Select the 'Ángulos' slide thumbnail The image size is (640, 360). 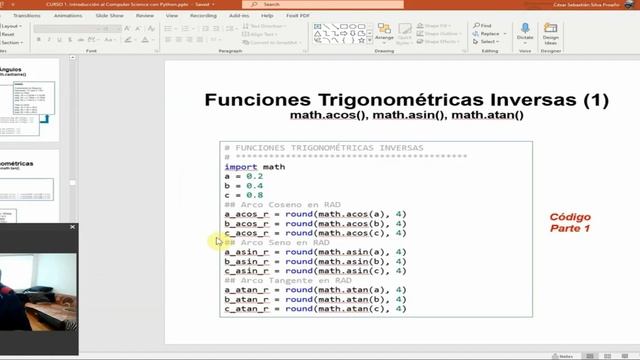(x=29, y=100)
